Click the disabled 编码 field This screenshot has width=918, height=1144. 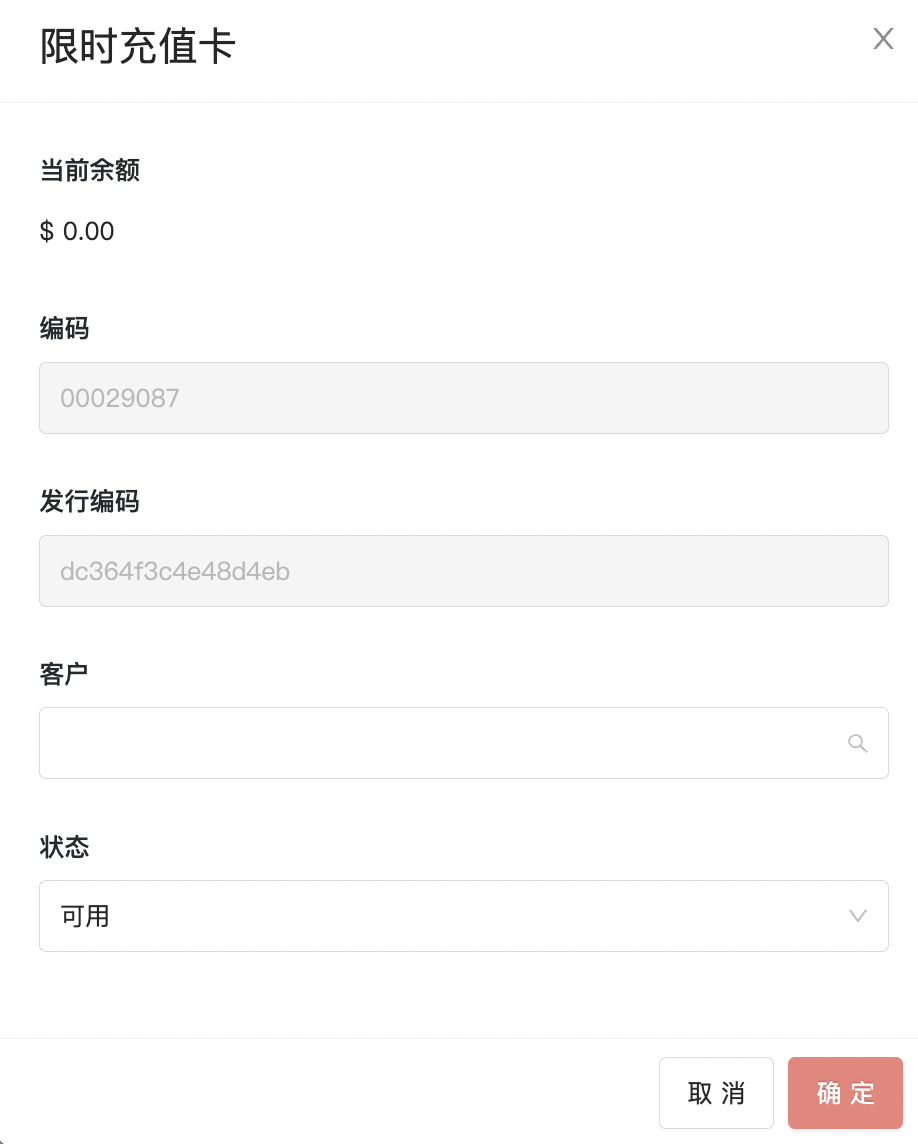coord(463,398)
